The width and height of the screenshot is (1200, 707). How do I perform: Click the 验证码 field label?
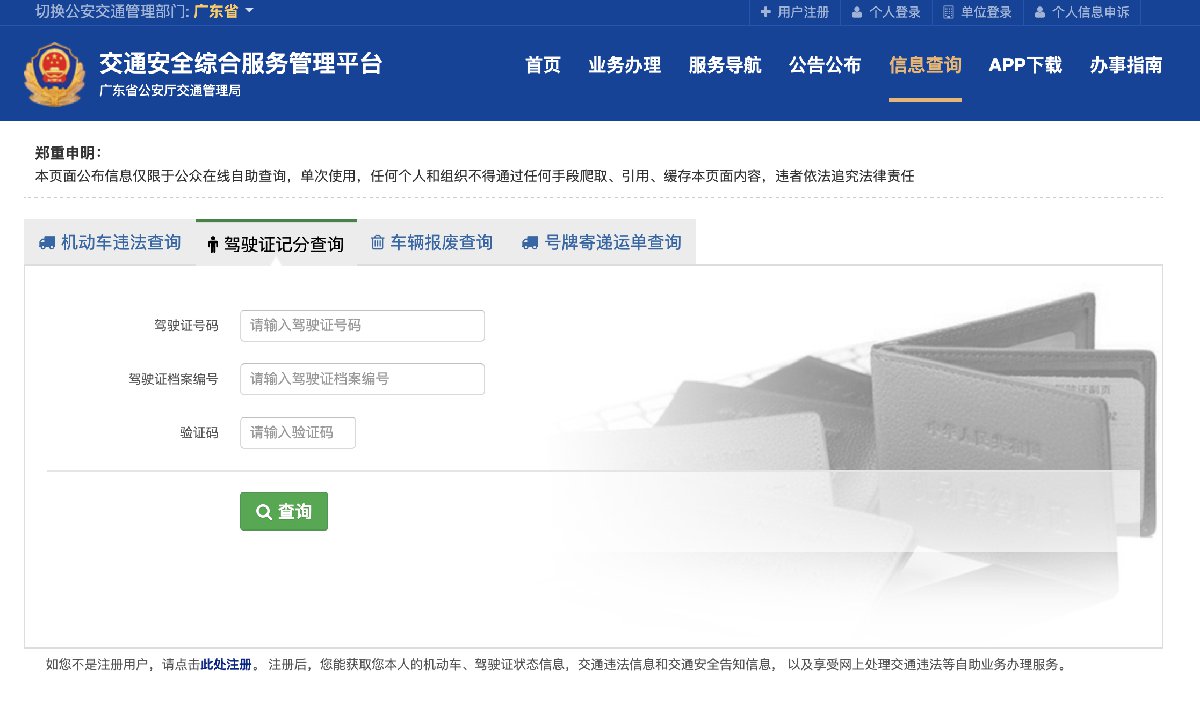(x=199, y=433)
